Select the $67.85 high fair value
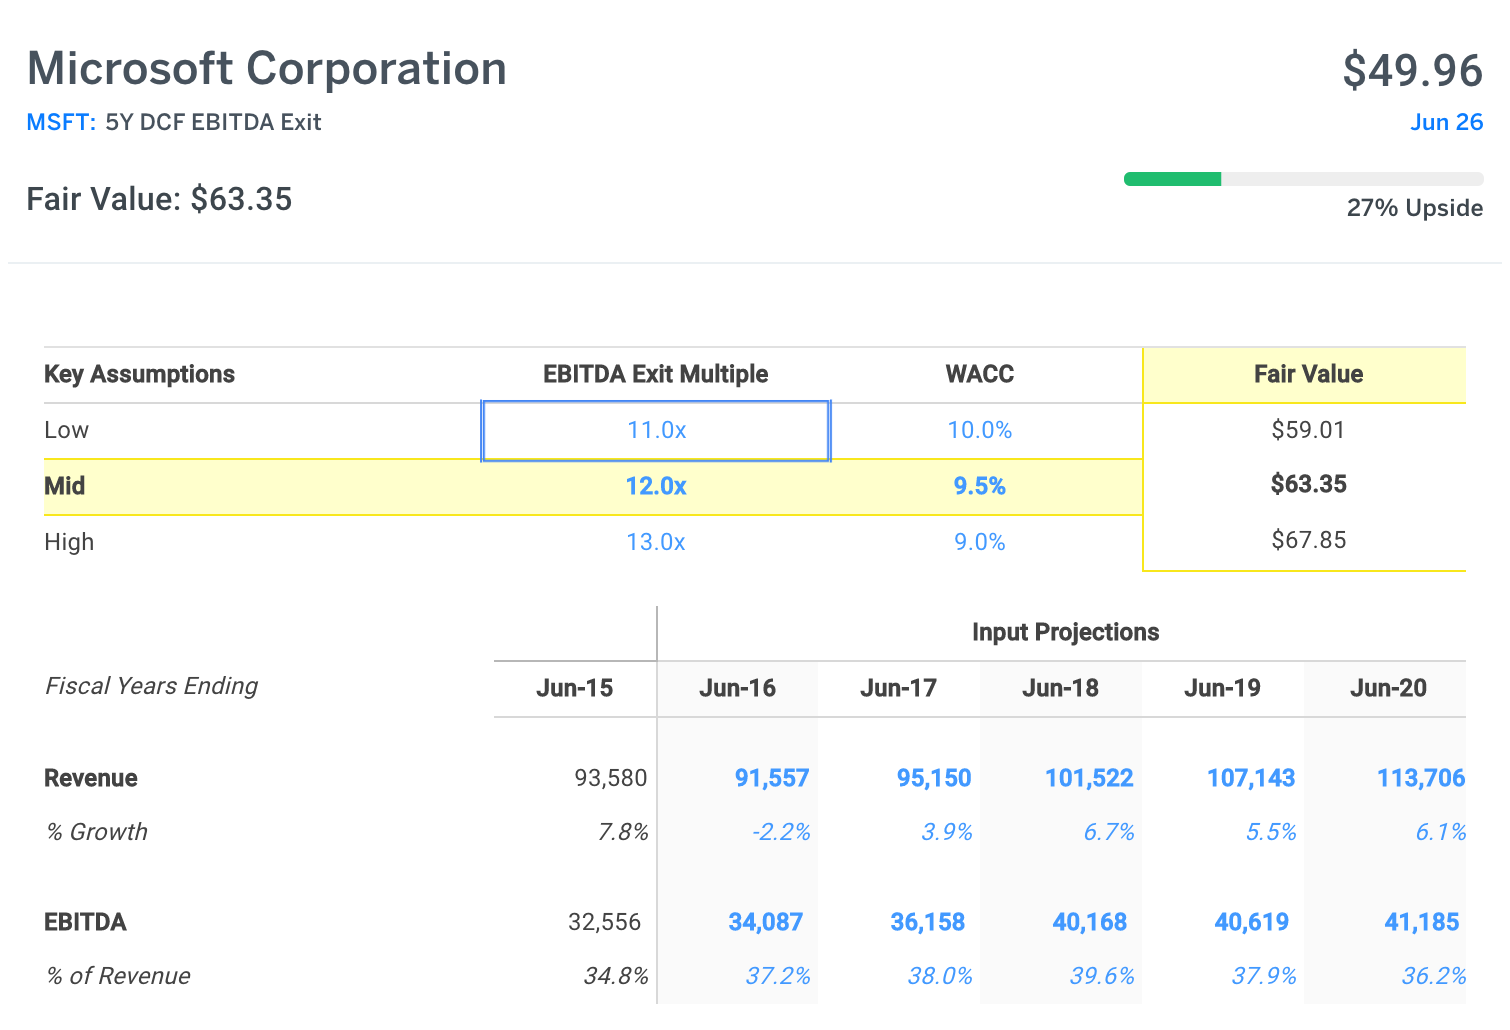Viewport: 1510px width, 1030px height. (1308, 541)
